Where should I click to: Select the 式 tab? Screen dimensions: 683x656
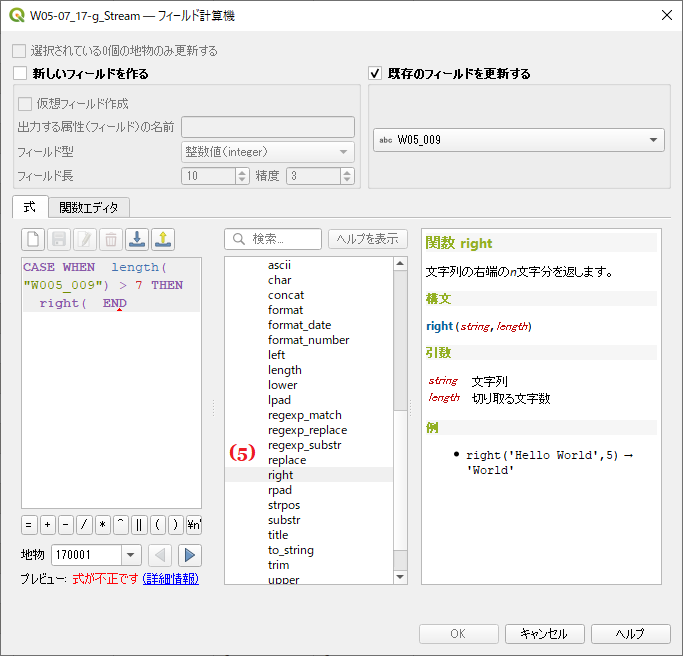tap(29, 207)
